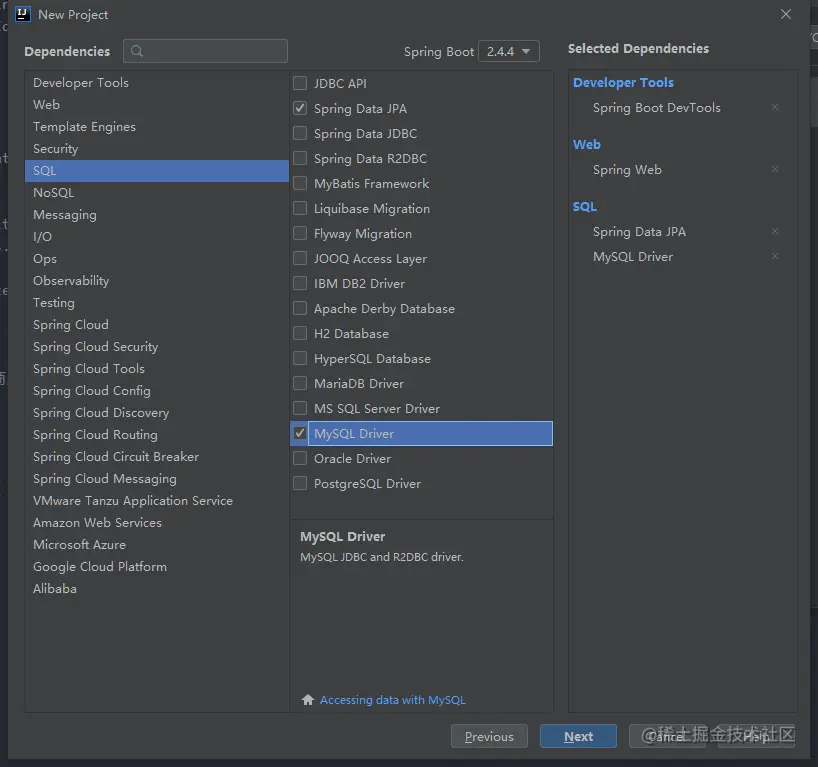
Task: Select the Web category in the dependencies list
Action: [47, 104]
